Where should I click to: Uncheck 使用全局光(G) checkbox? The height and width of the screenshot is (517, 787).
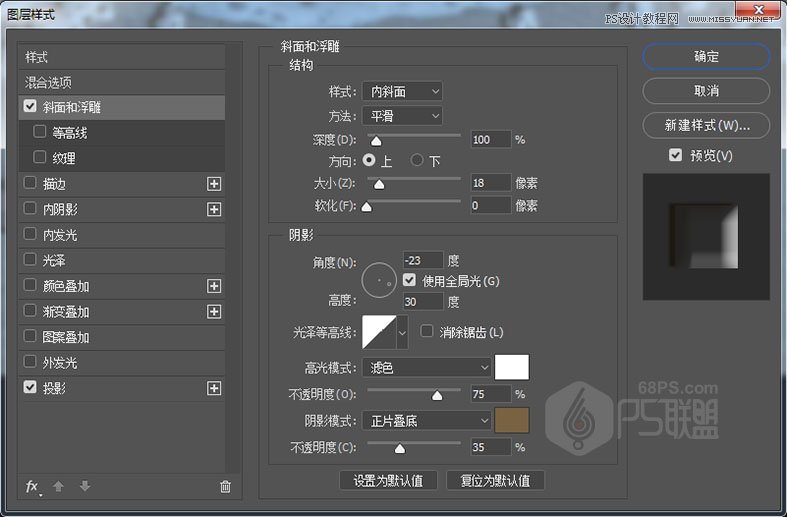[409, 280]
